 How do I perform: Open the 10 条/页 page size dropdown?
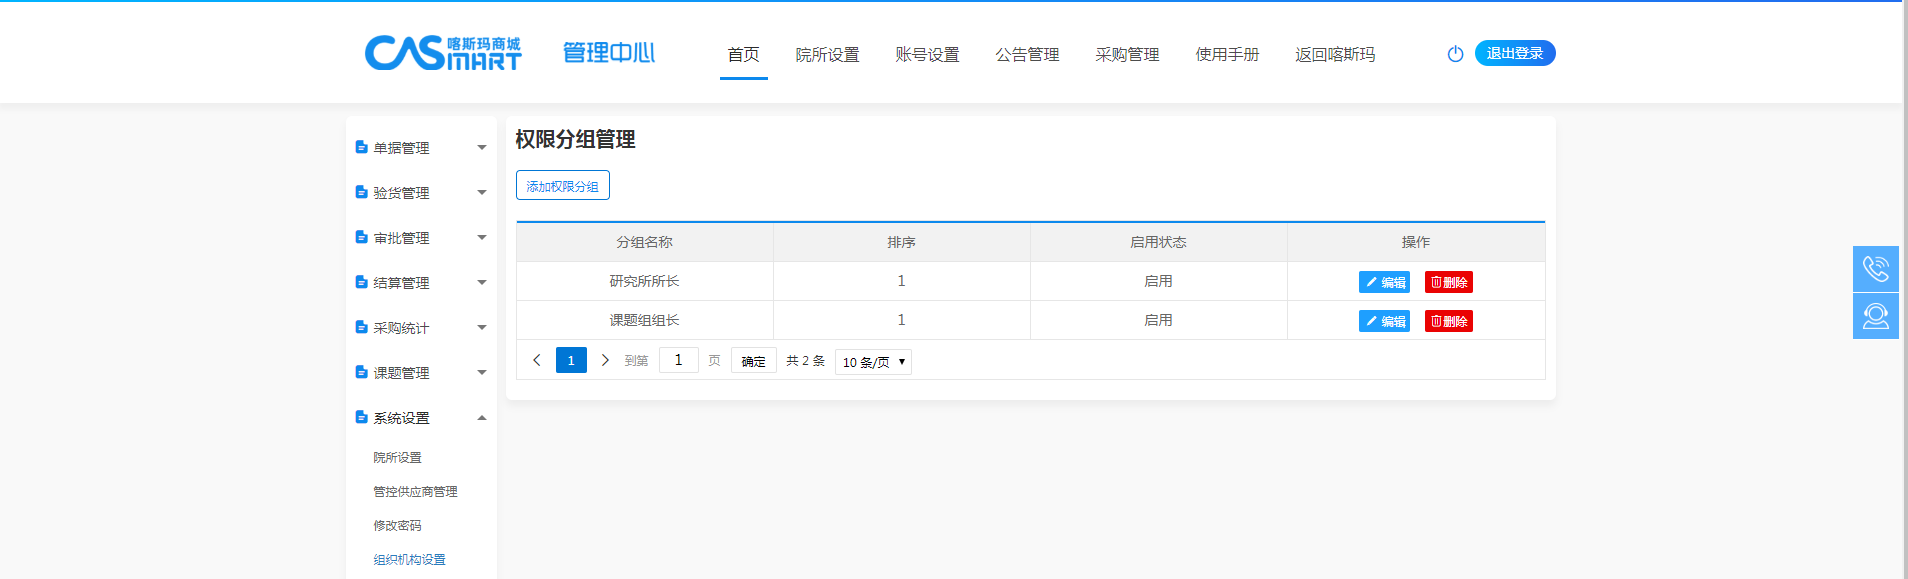pyautogui.click(x=873, y=362)
